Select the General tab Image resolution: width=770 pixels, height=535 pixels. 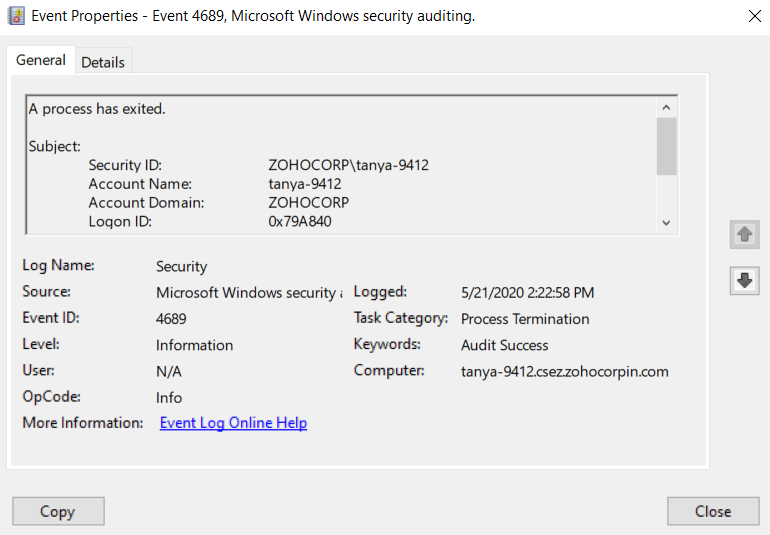(x=41, y=60)
